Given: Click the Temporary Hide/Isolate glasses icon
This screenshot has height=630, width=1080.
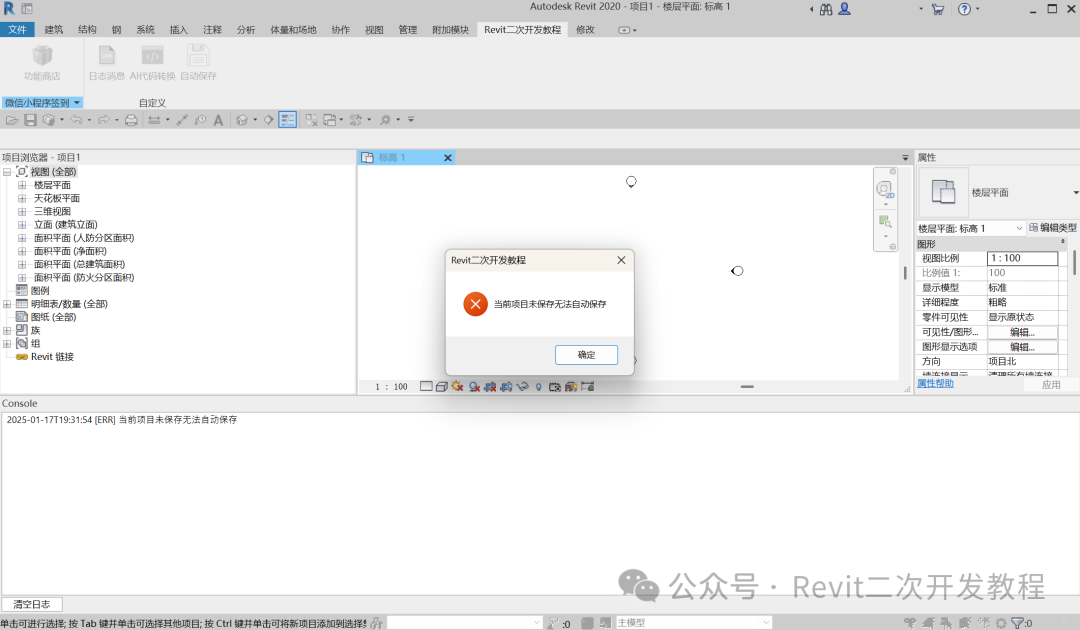Looking at the screenshot, I should 523,386.
